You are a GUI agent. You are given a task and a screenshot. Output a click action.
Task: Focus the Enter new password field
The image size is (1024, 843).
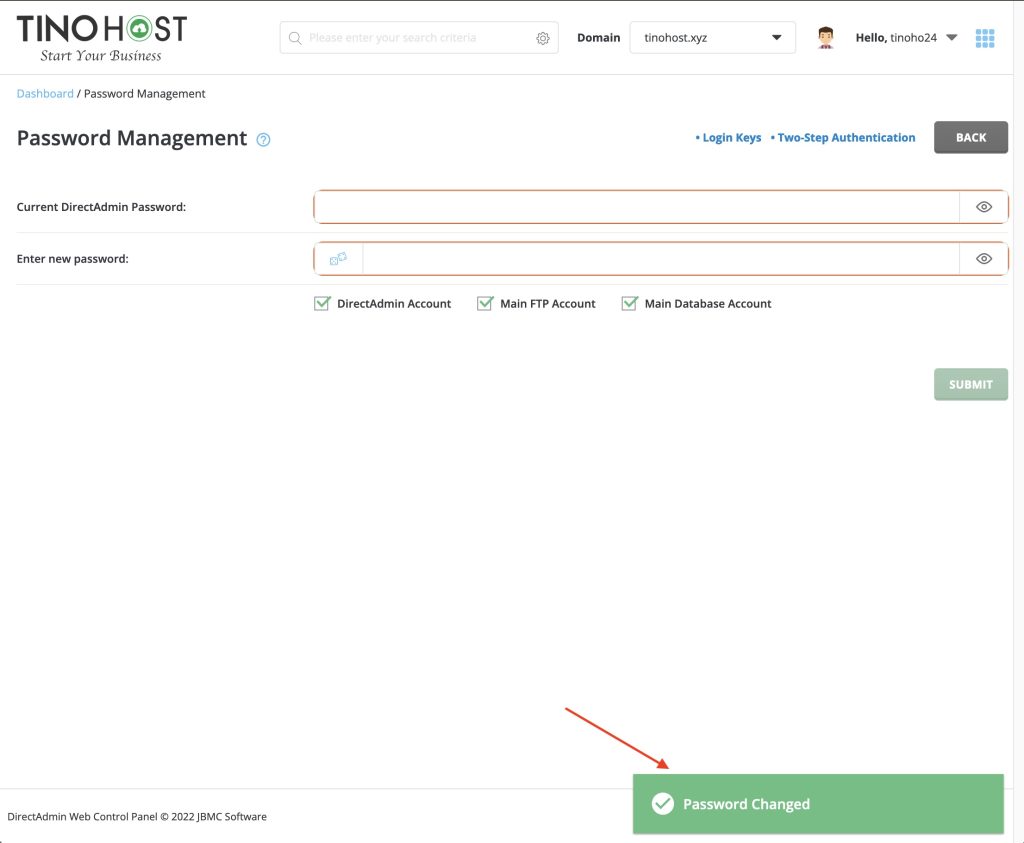[661, 259]
